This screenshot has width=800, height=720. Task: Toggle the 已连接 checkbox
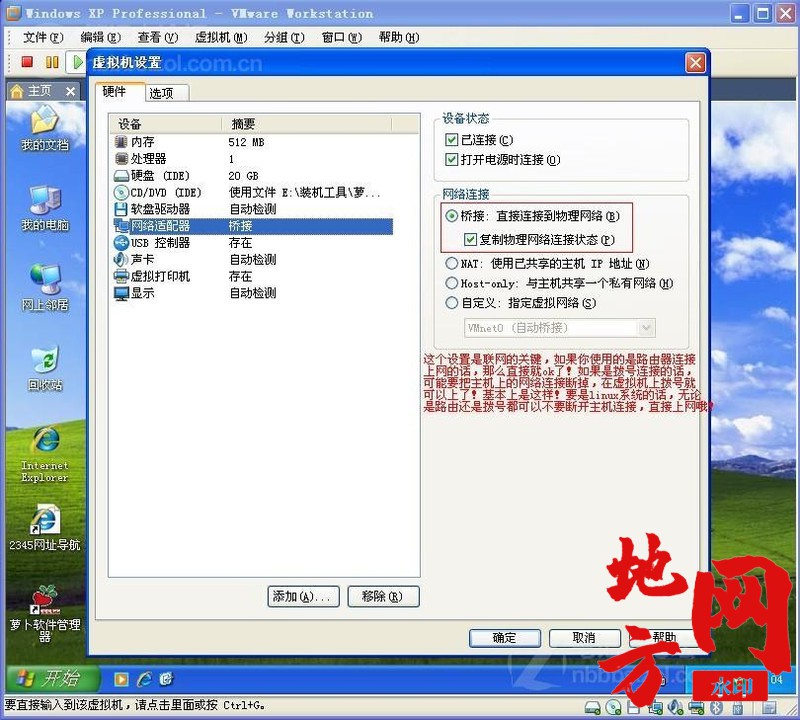click(451, 139)
